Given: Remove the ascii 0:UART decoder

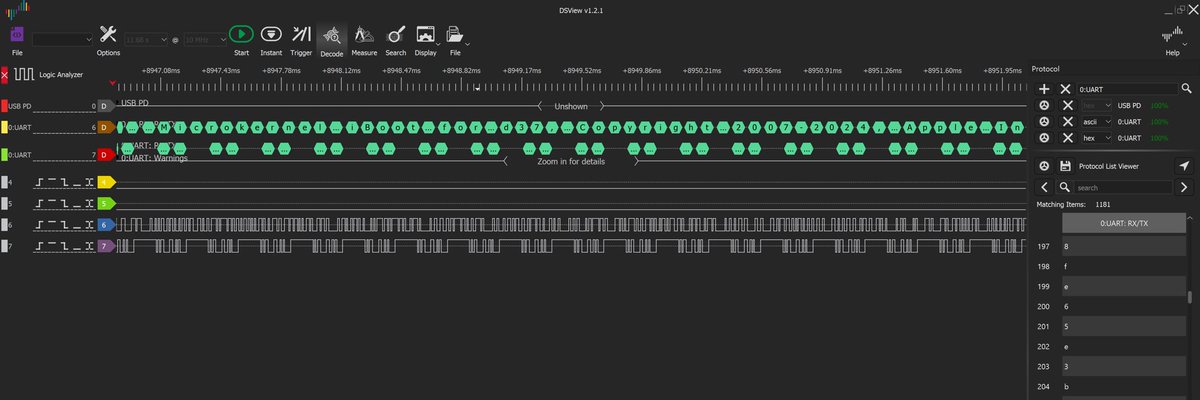Looking at the screenshot, I should 1067,121.
